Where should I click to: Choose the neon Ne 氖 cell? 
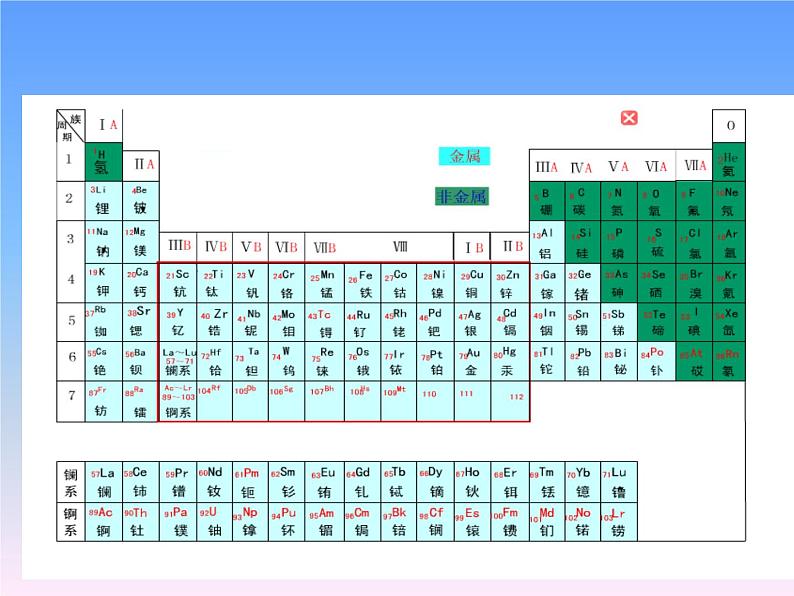(729, 201)
